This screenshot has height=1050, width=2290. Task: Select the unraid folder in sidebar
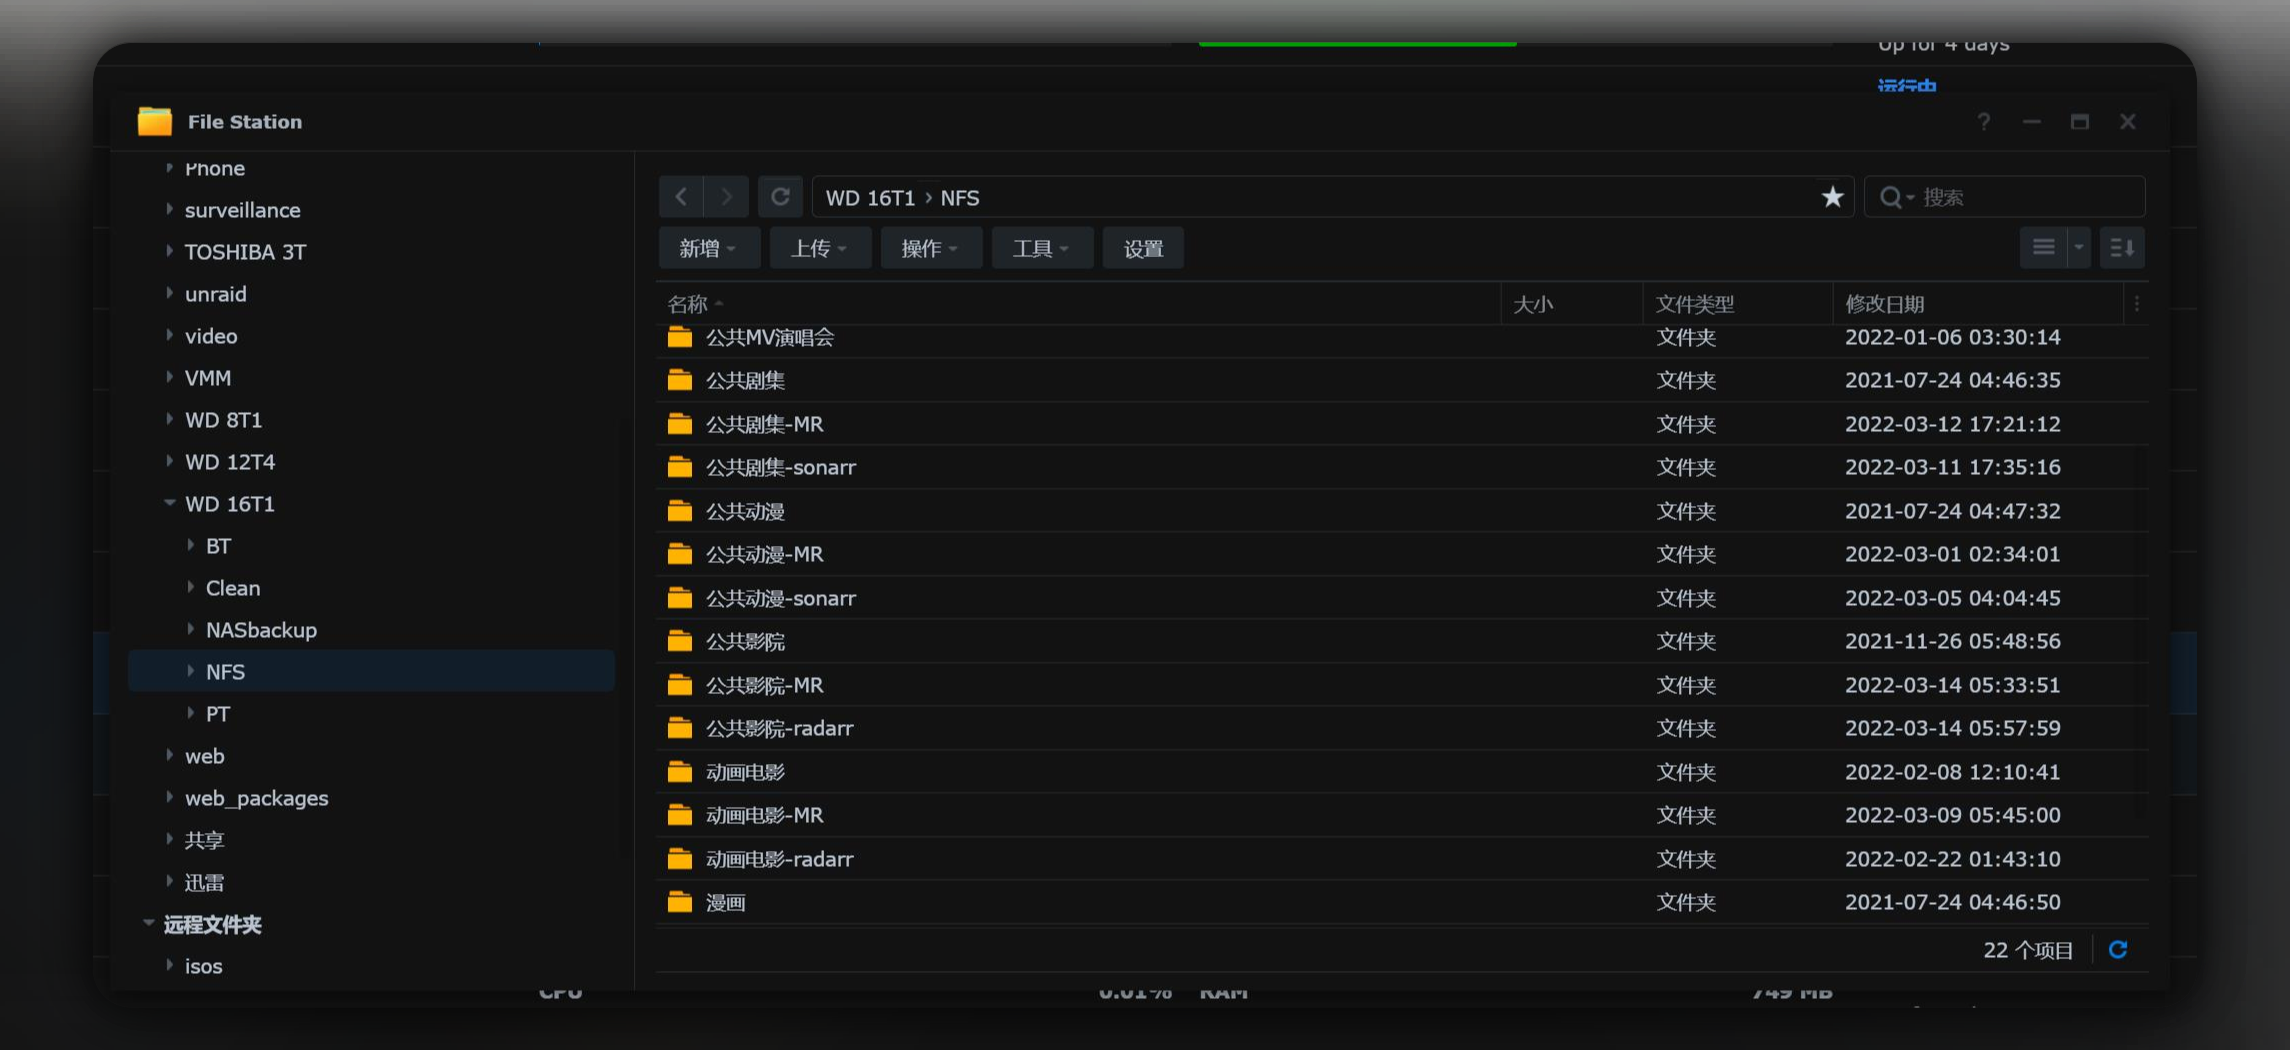215,294
